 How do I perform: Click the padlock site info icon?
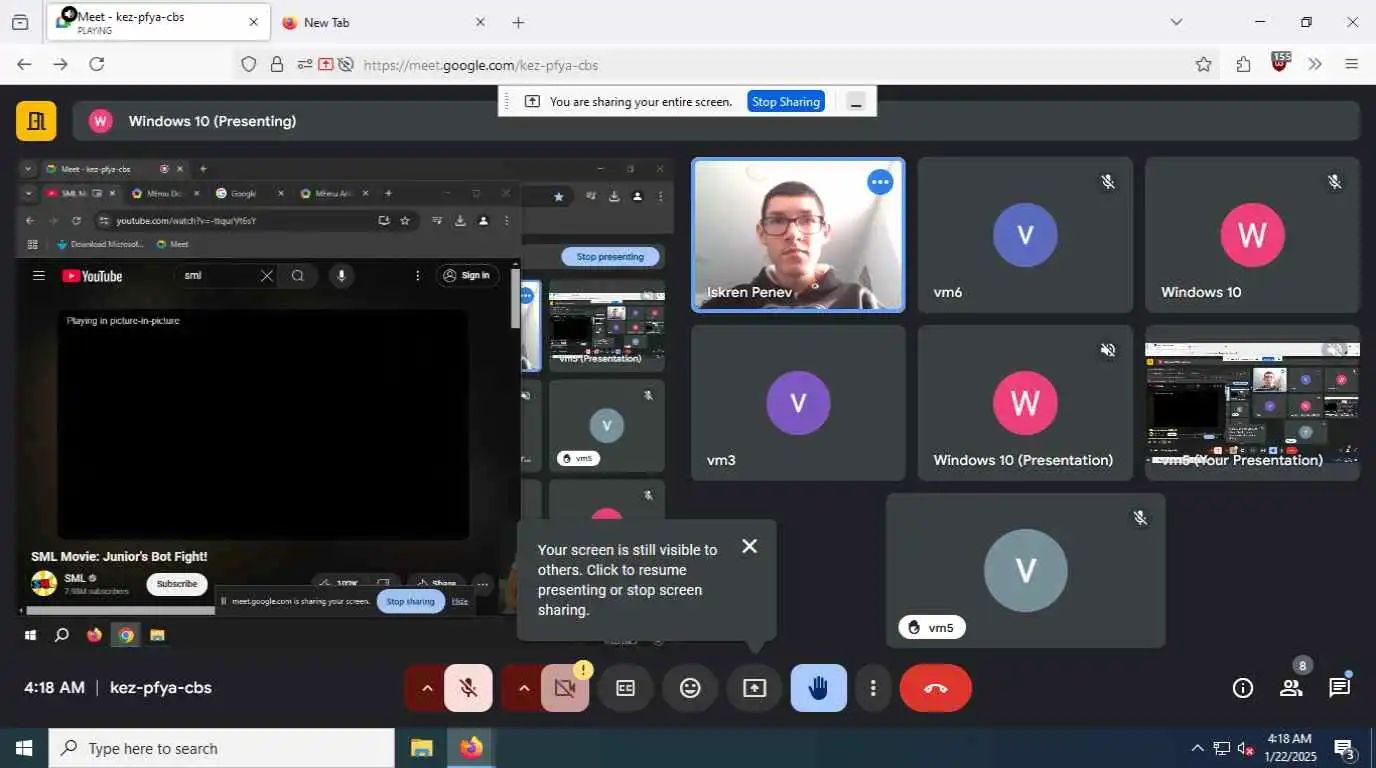277,65
